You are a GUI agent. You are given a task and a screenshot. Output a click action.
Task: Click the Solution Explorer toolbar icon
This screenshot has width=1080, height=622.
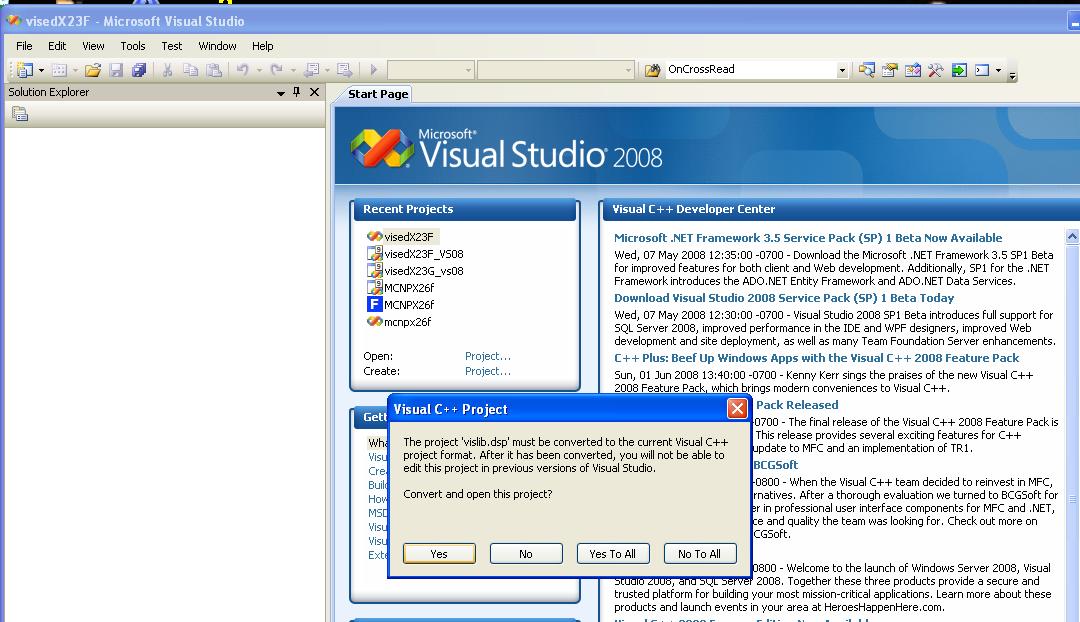click(866, 70)
